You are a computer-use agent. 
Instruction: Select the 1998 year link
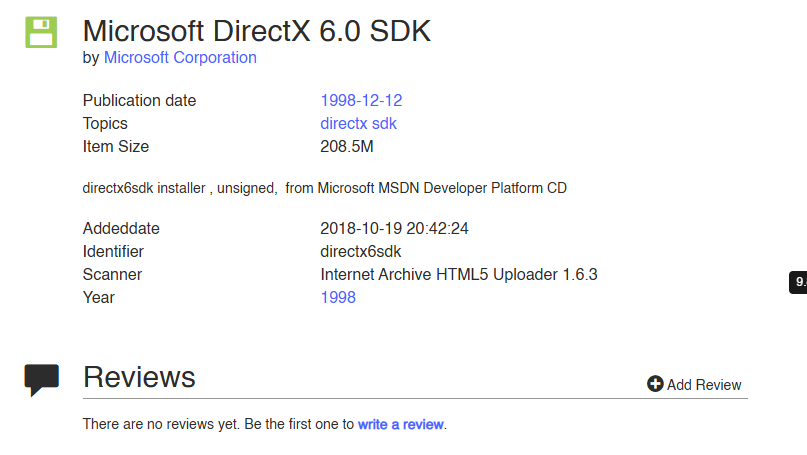(338, 297)
